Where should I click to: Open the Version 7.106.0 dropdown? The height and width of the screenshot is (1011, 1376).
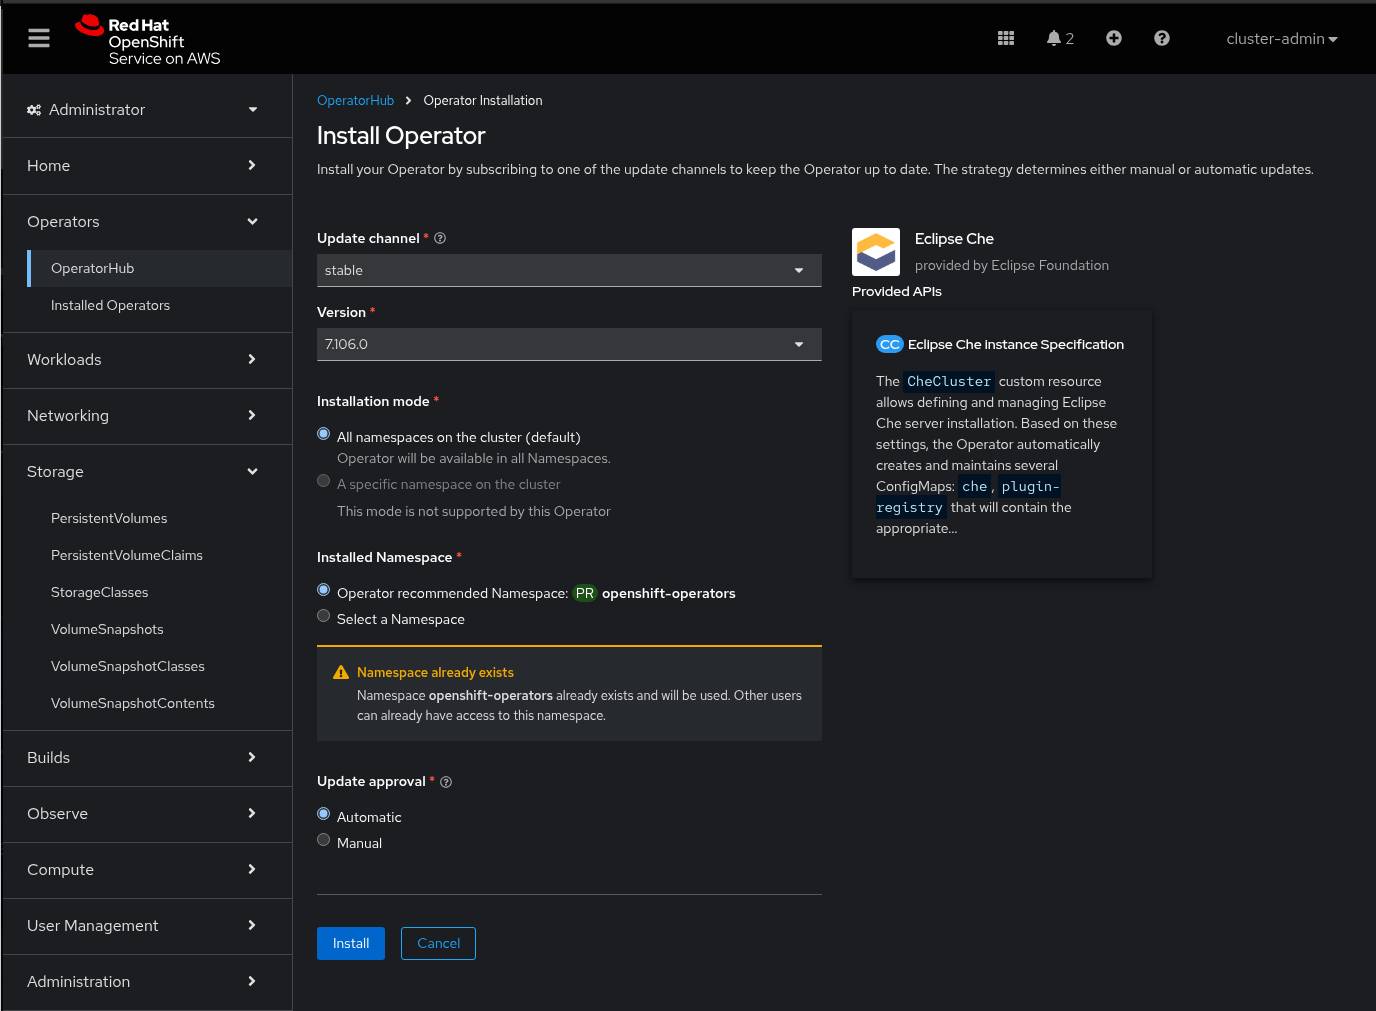pos(568,344)
